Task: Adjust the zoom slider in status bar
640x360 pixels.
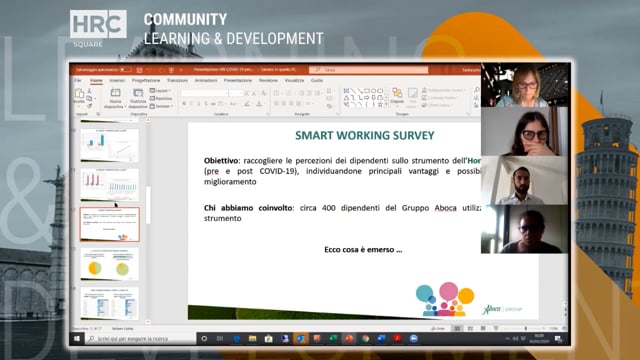Action: (x=525, y=328)
